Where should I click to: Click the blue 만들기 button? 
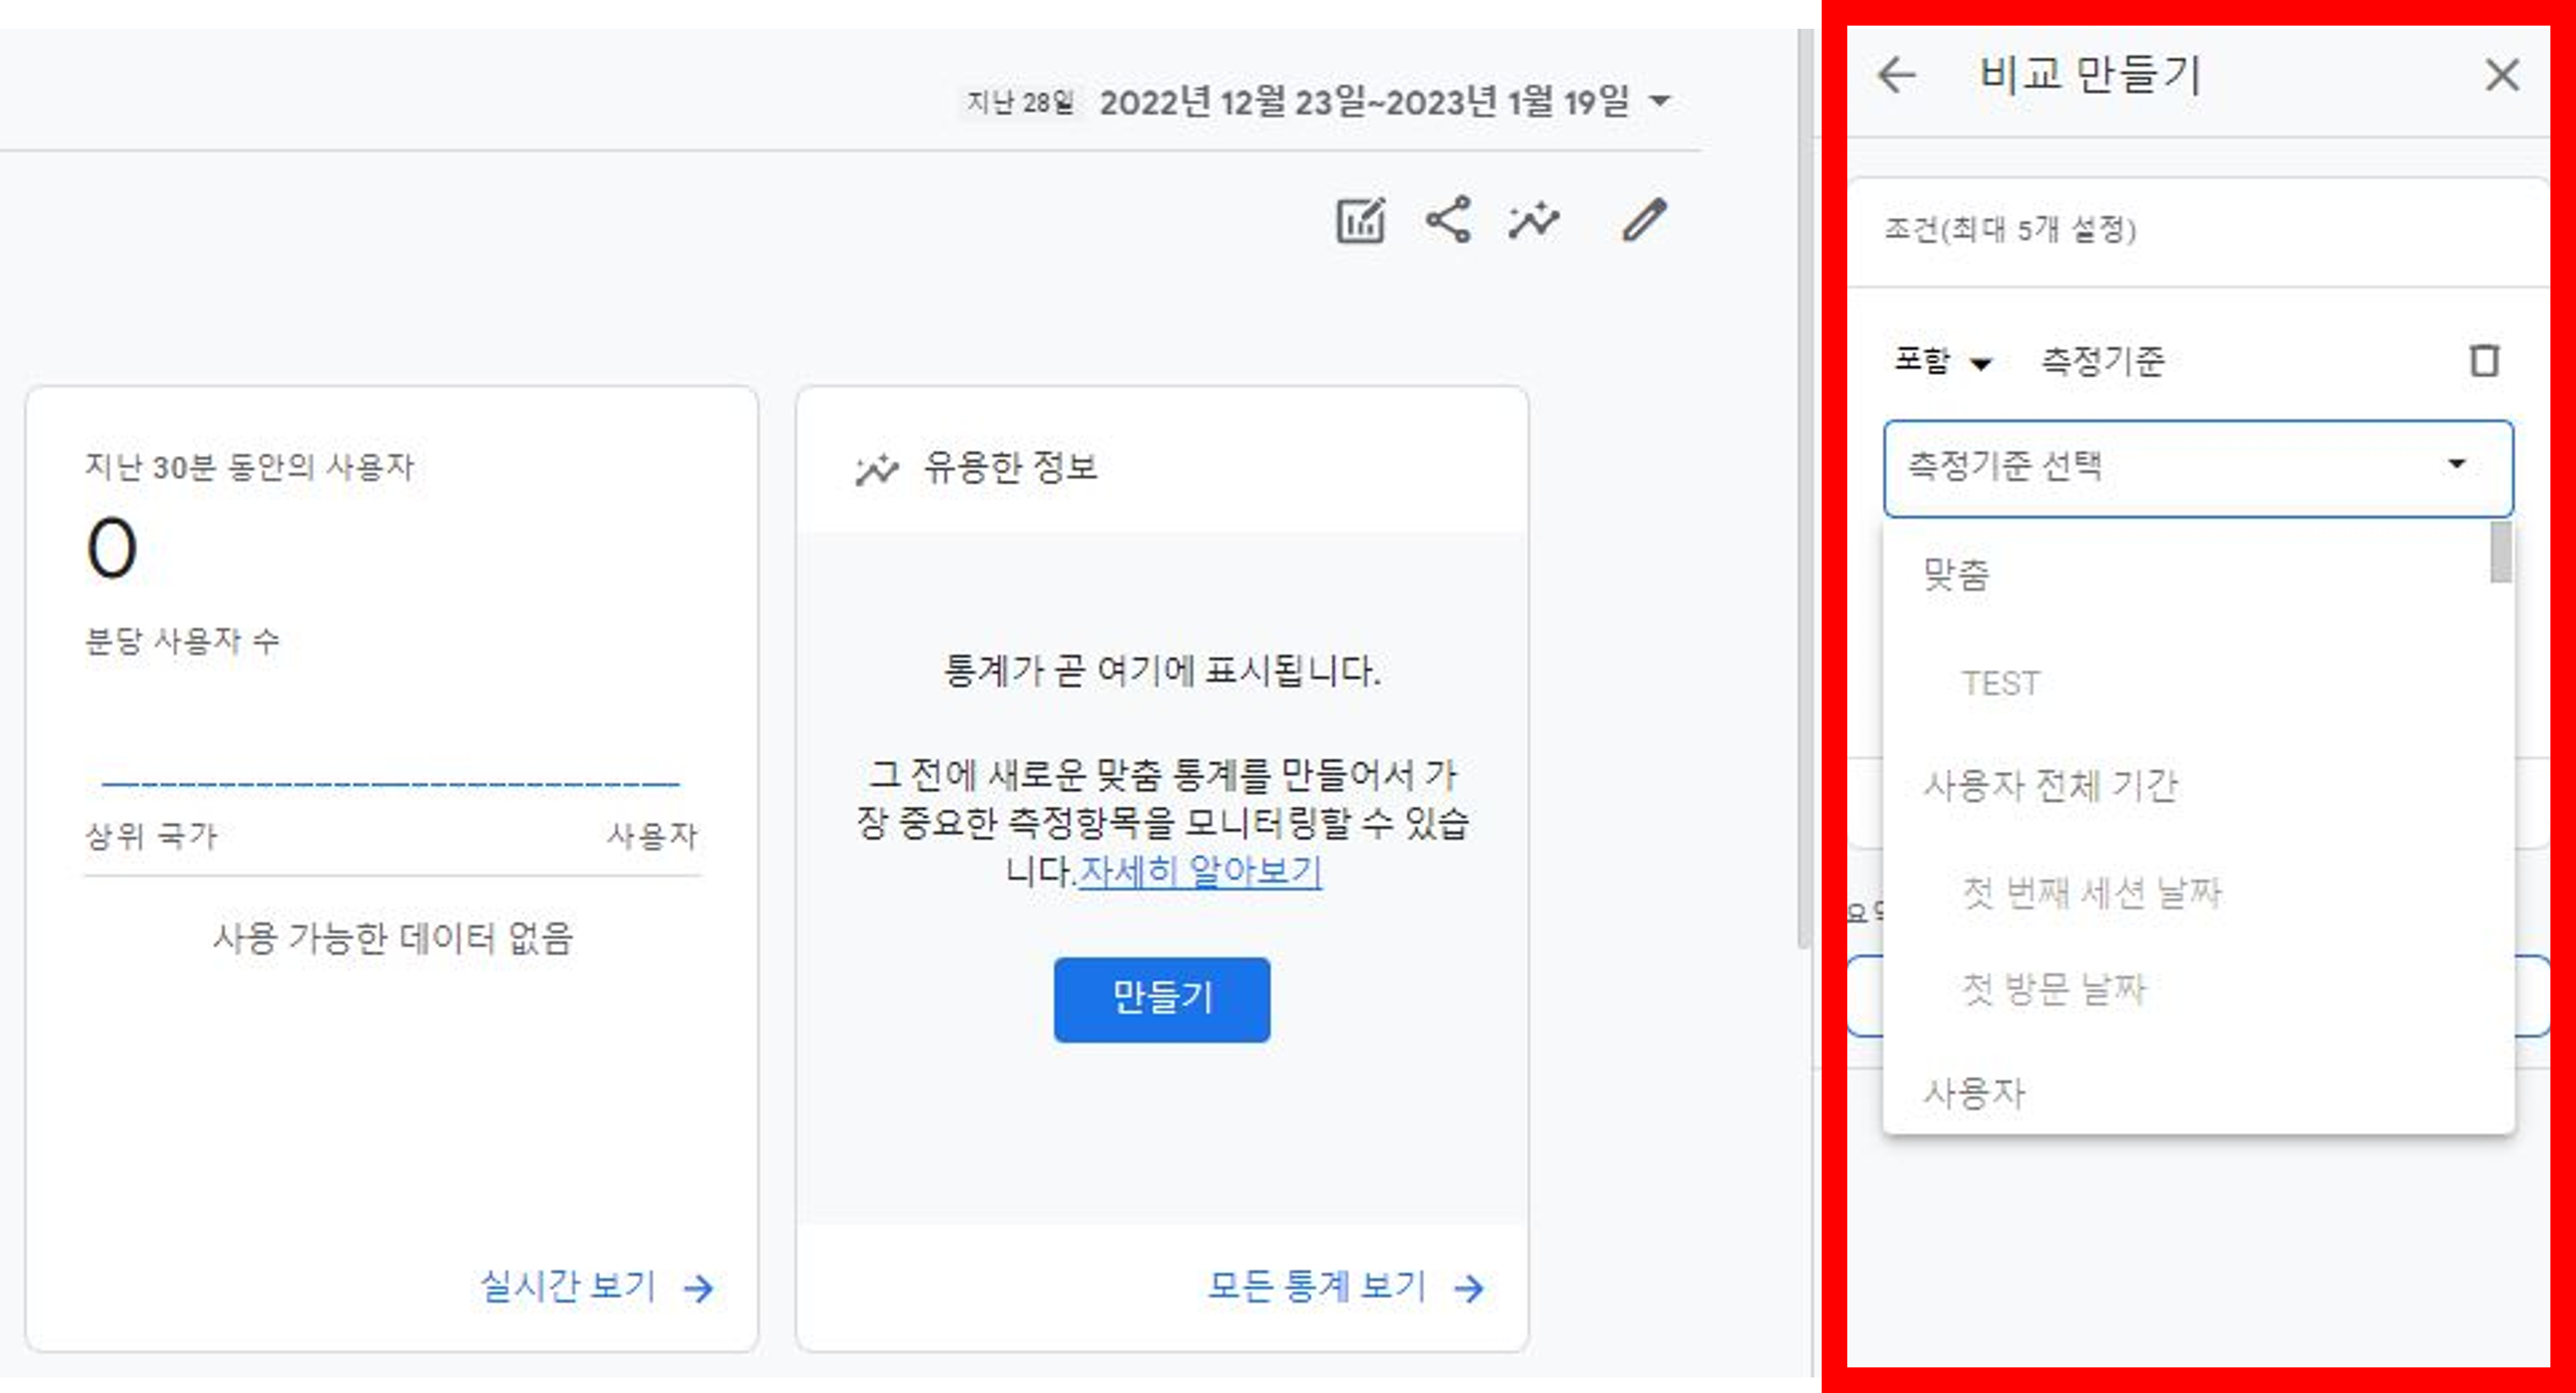1161,999
